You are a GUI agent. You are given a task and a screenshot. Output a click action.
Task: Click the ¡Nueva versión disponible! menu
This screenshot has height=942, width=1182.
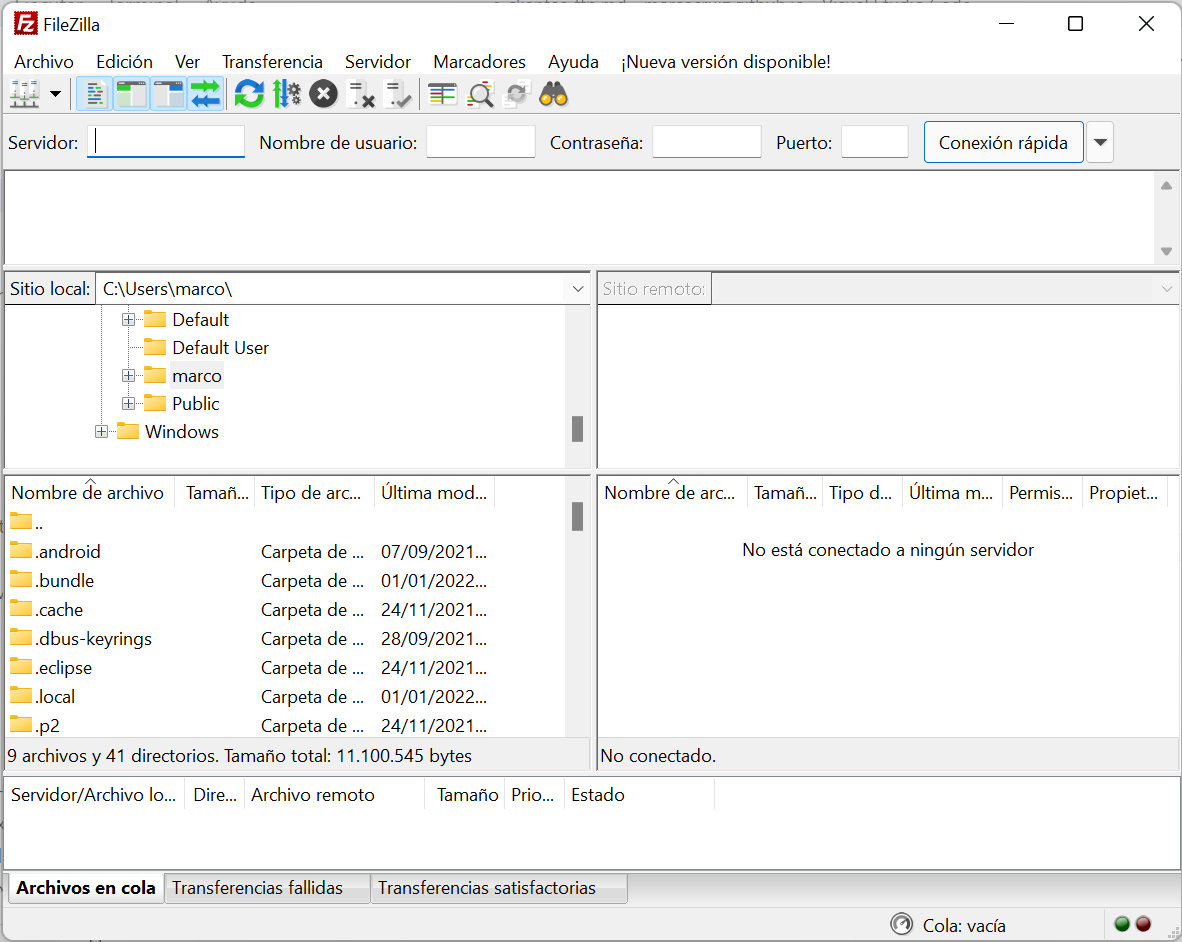coord(725,62)
